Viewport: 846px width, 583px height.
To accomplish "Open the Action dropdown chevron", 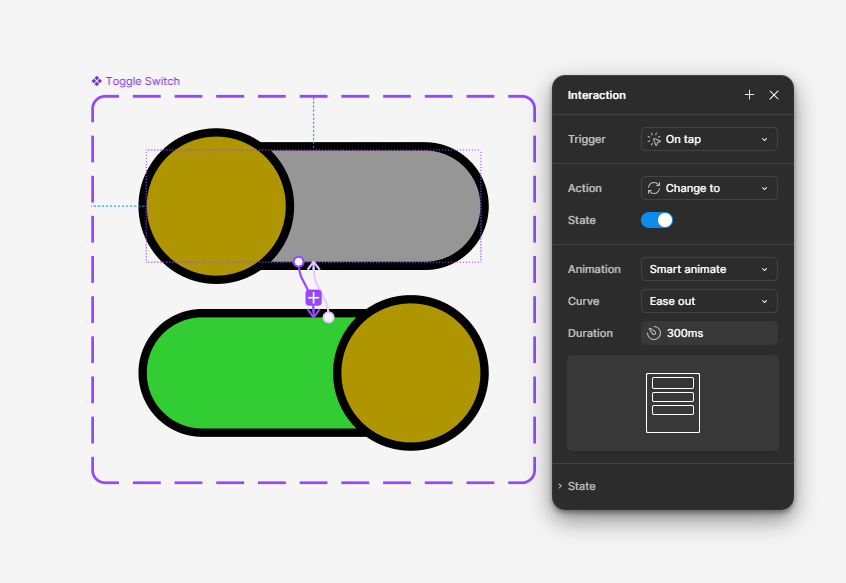I will (x=764, y=188).
